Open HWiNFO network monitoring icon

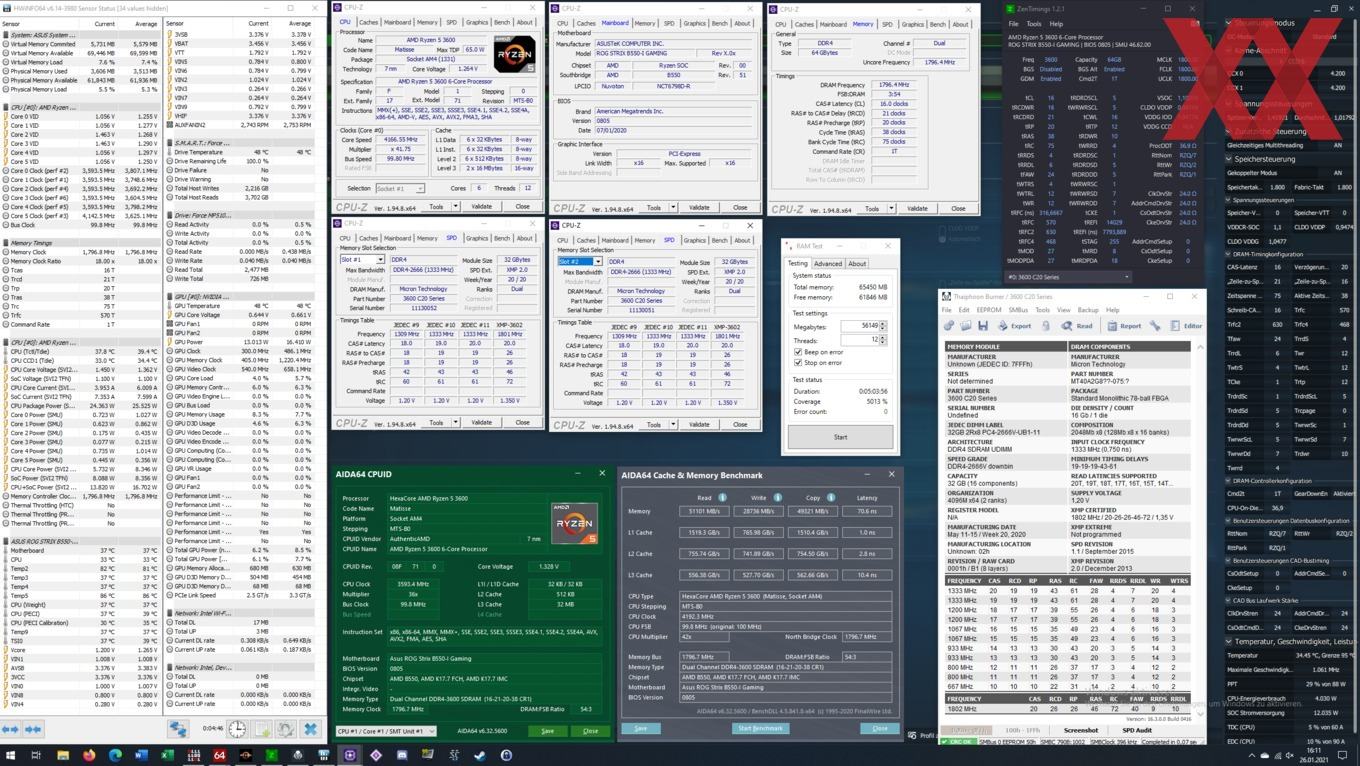(x=177, y=729)
